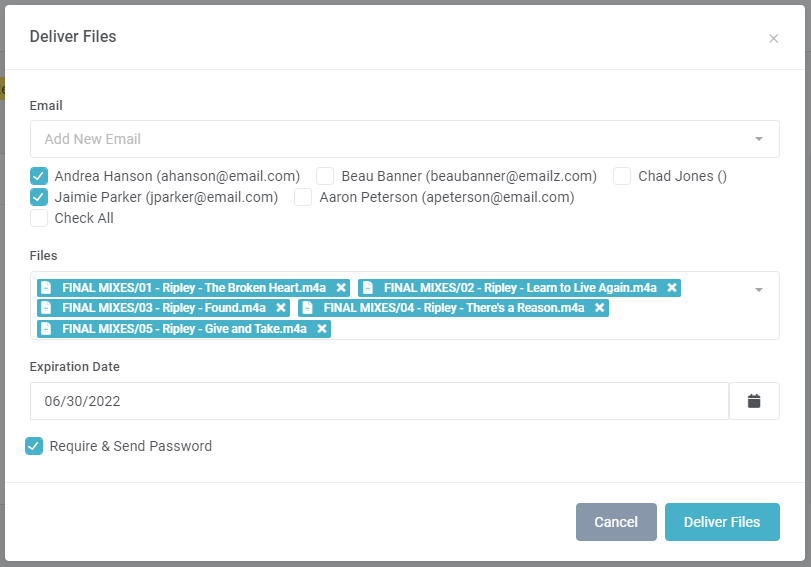This screenshot has width=811, height=567.
Task: Uncheck Jaimie Parker recipient
Action: point(39,197)
